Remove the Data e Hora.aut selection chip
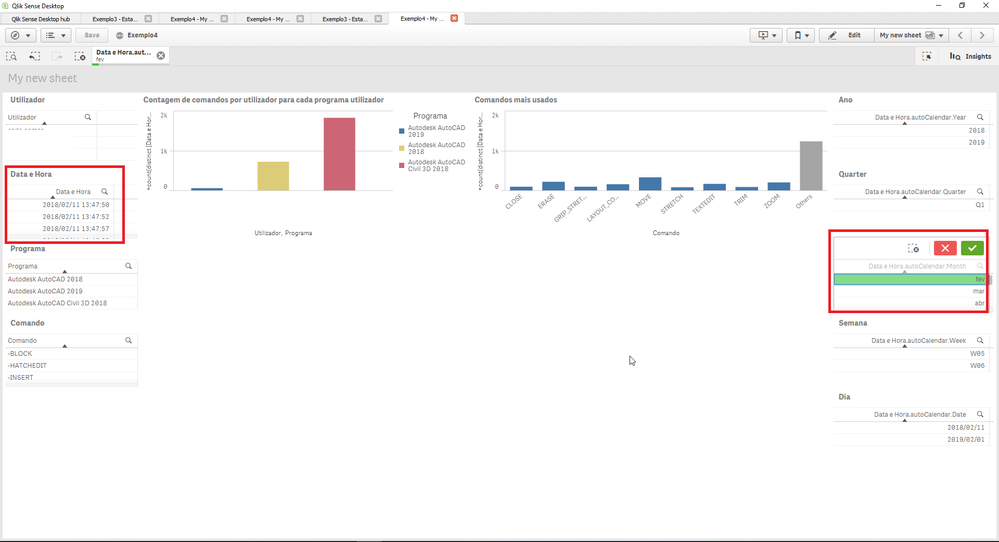Viewport: 999px width, 542px height. coord(161,56)
